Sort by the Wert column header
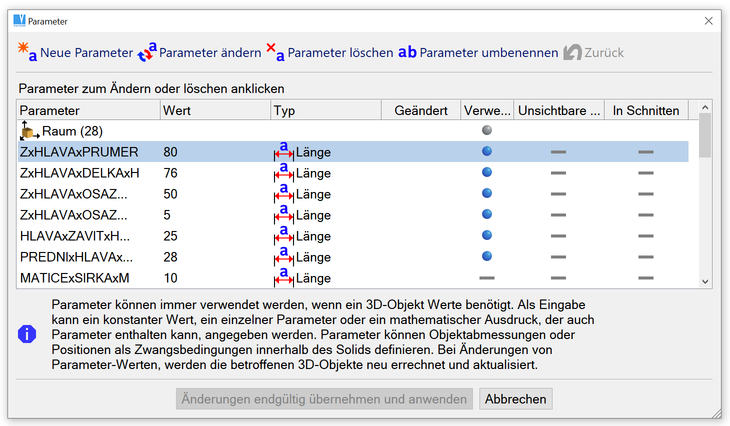730x426 pixels. [x=214, y=110]
